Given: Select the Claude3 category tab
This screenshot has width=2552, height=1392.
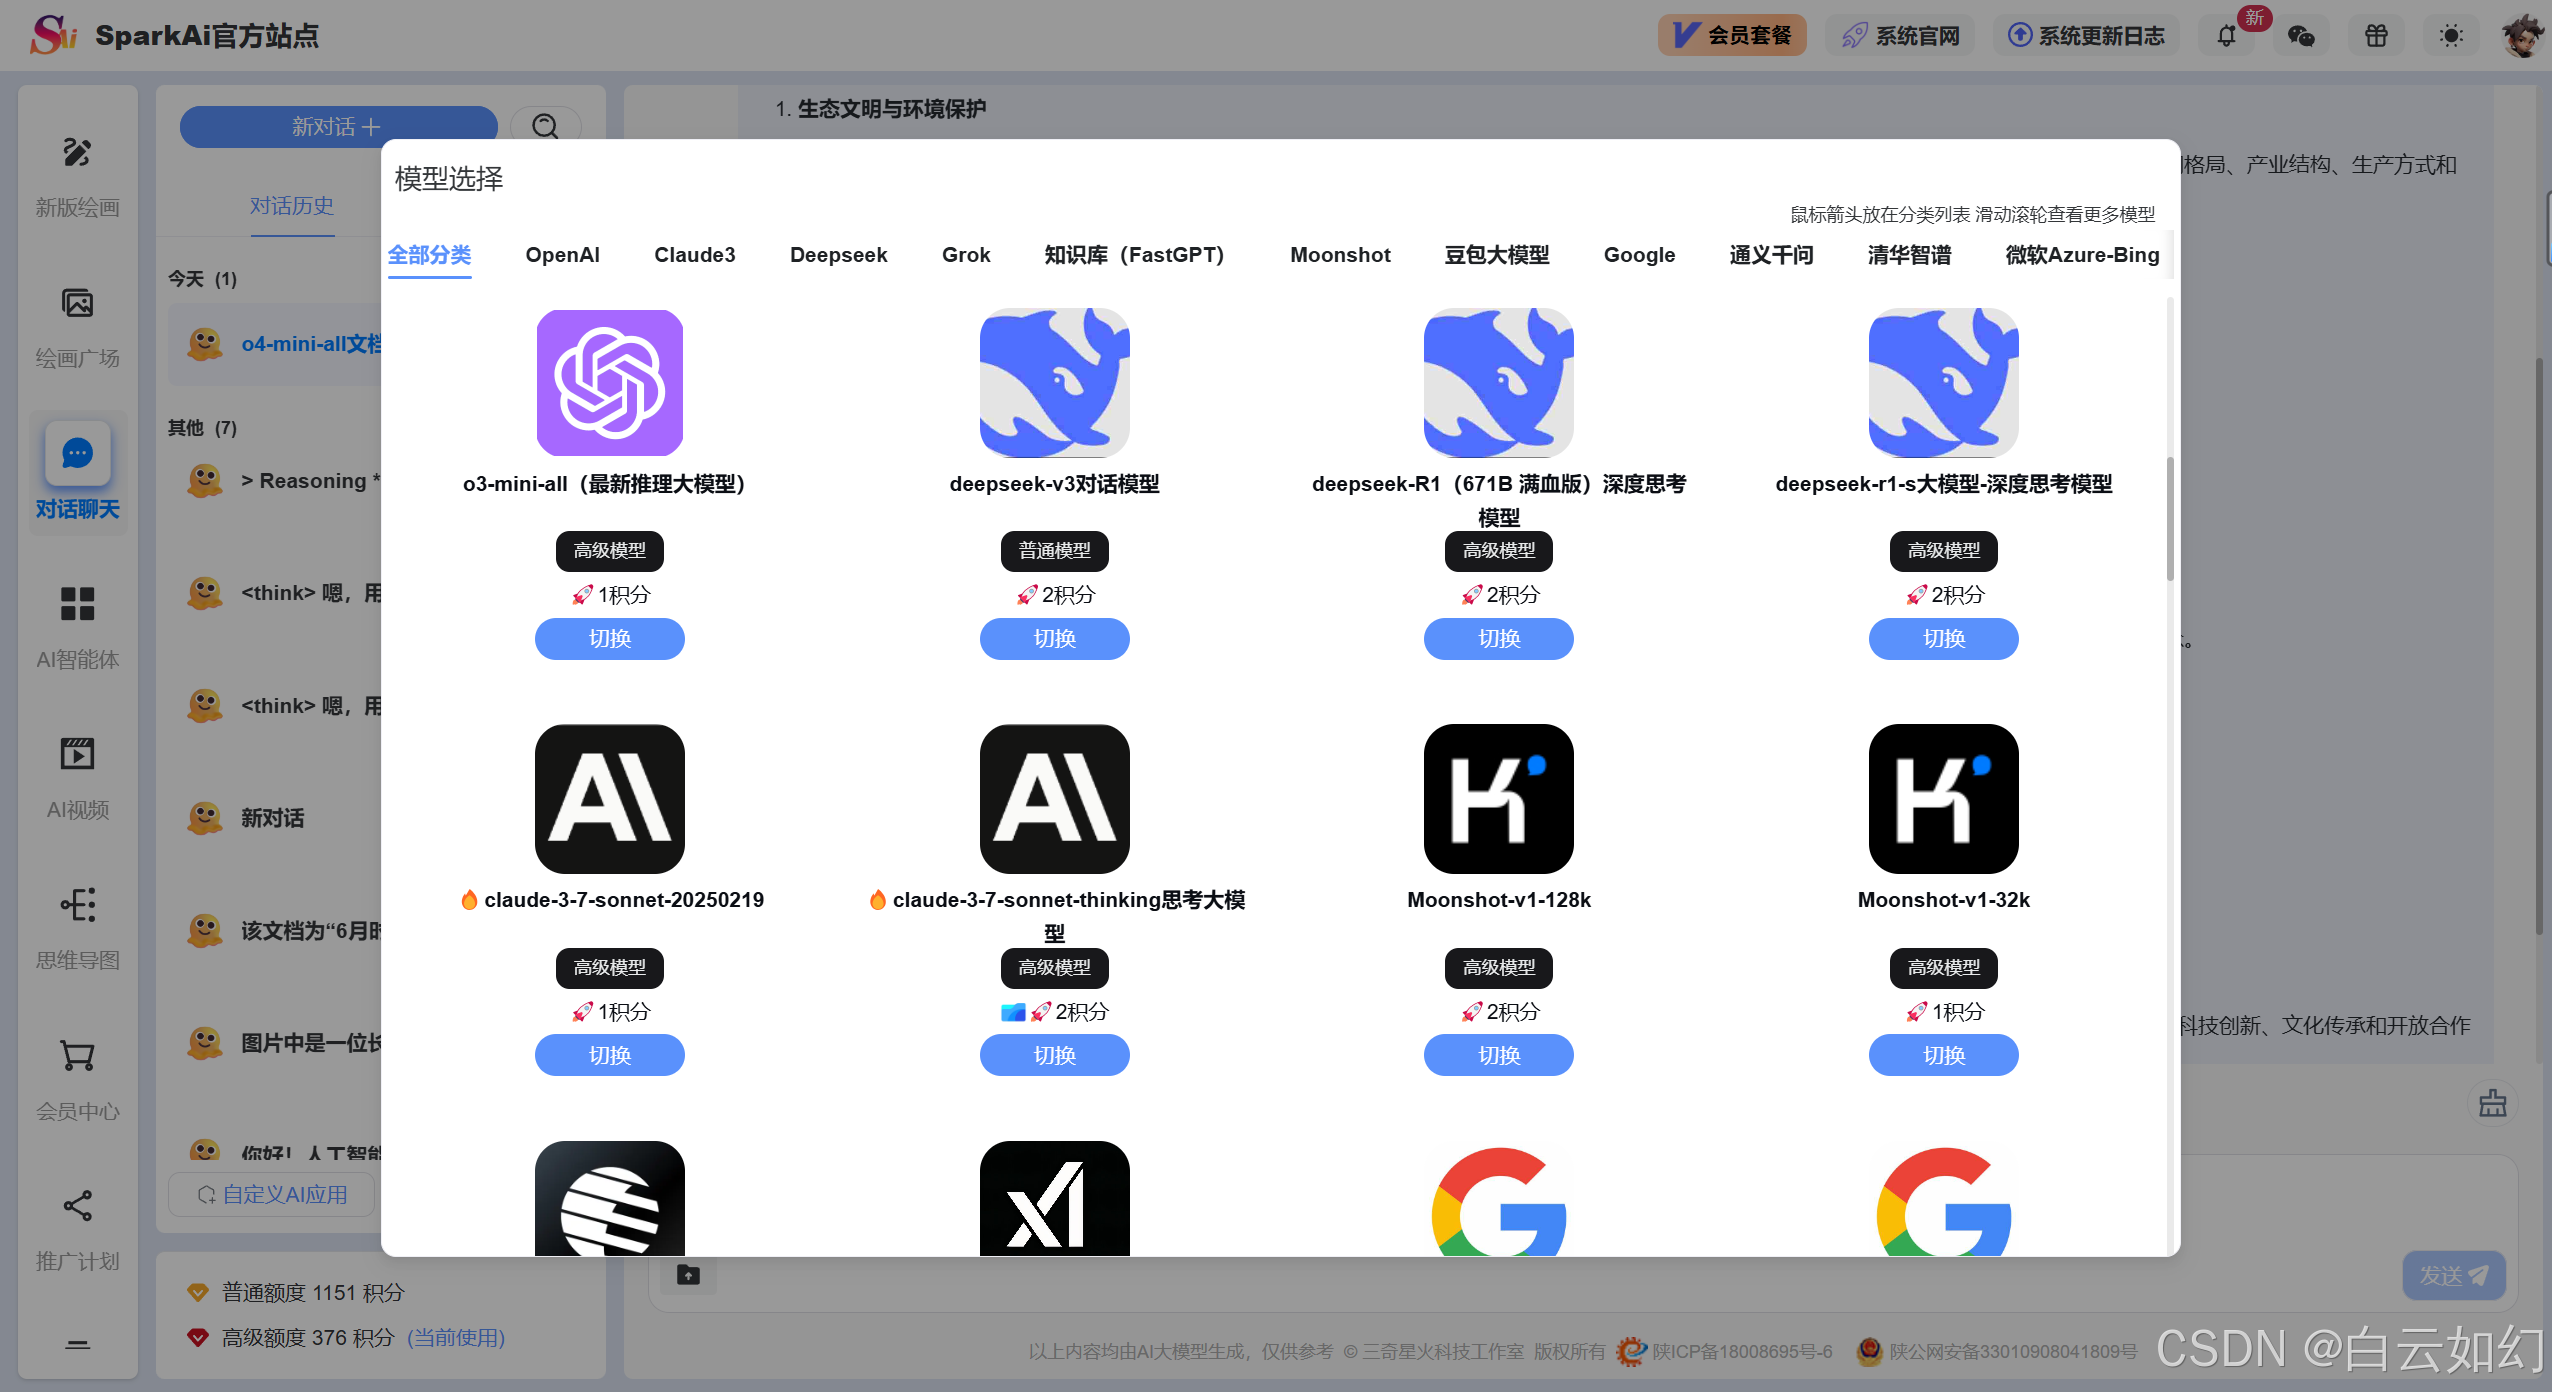Looking at the screenshot, I should coord(694,255).
